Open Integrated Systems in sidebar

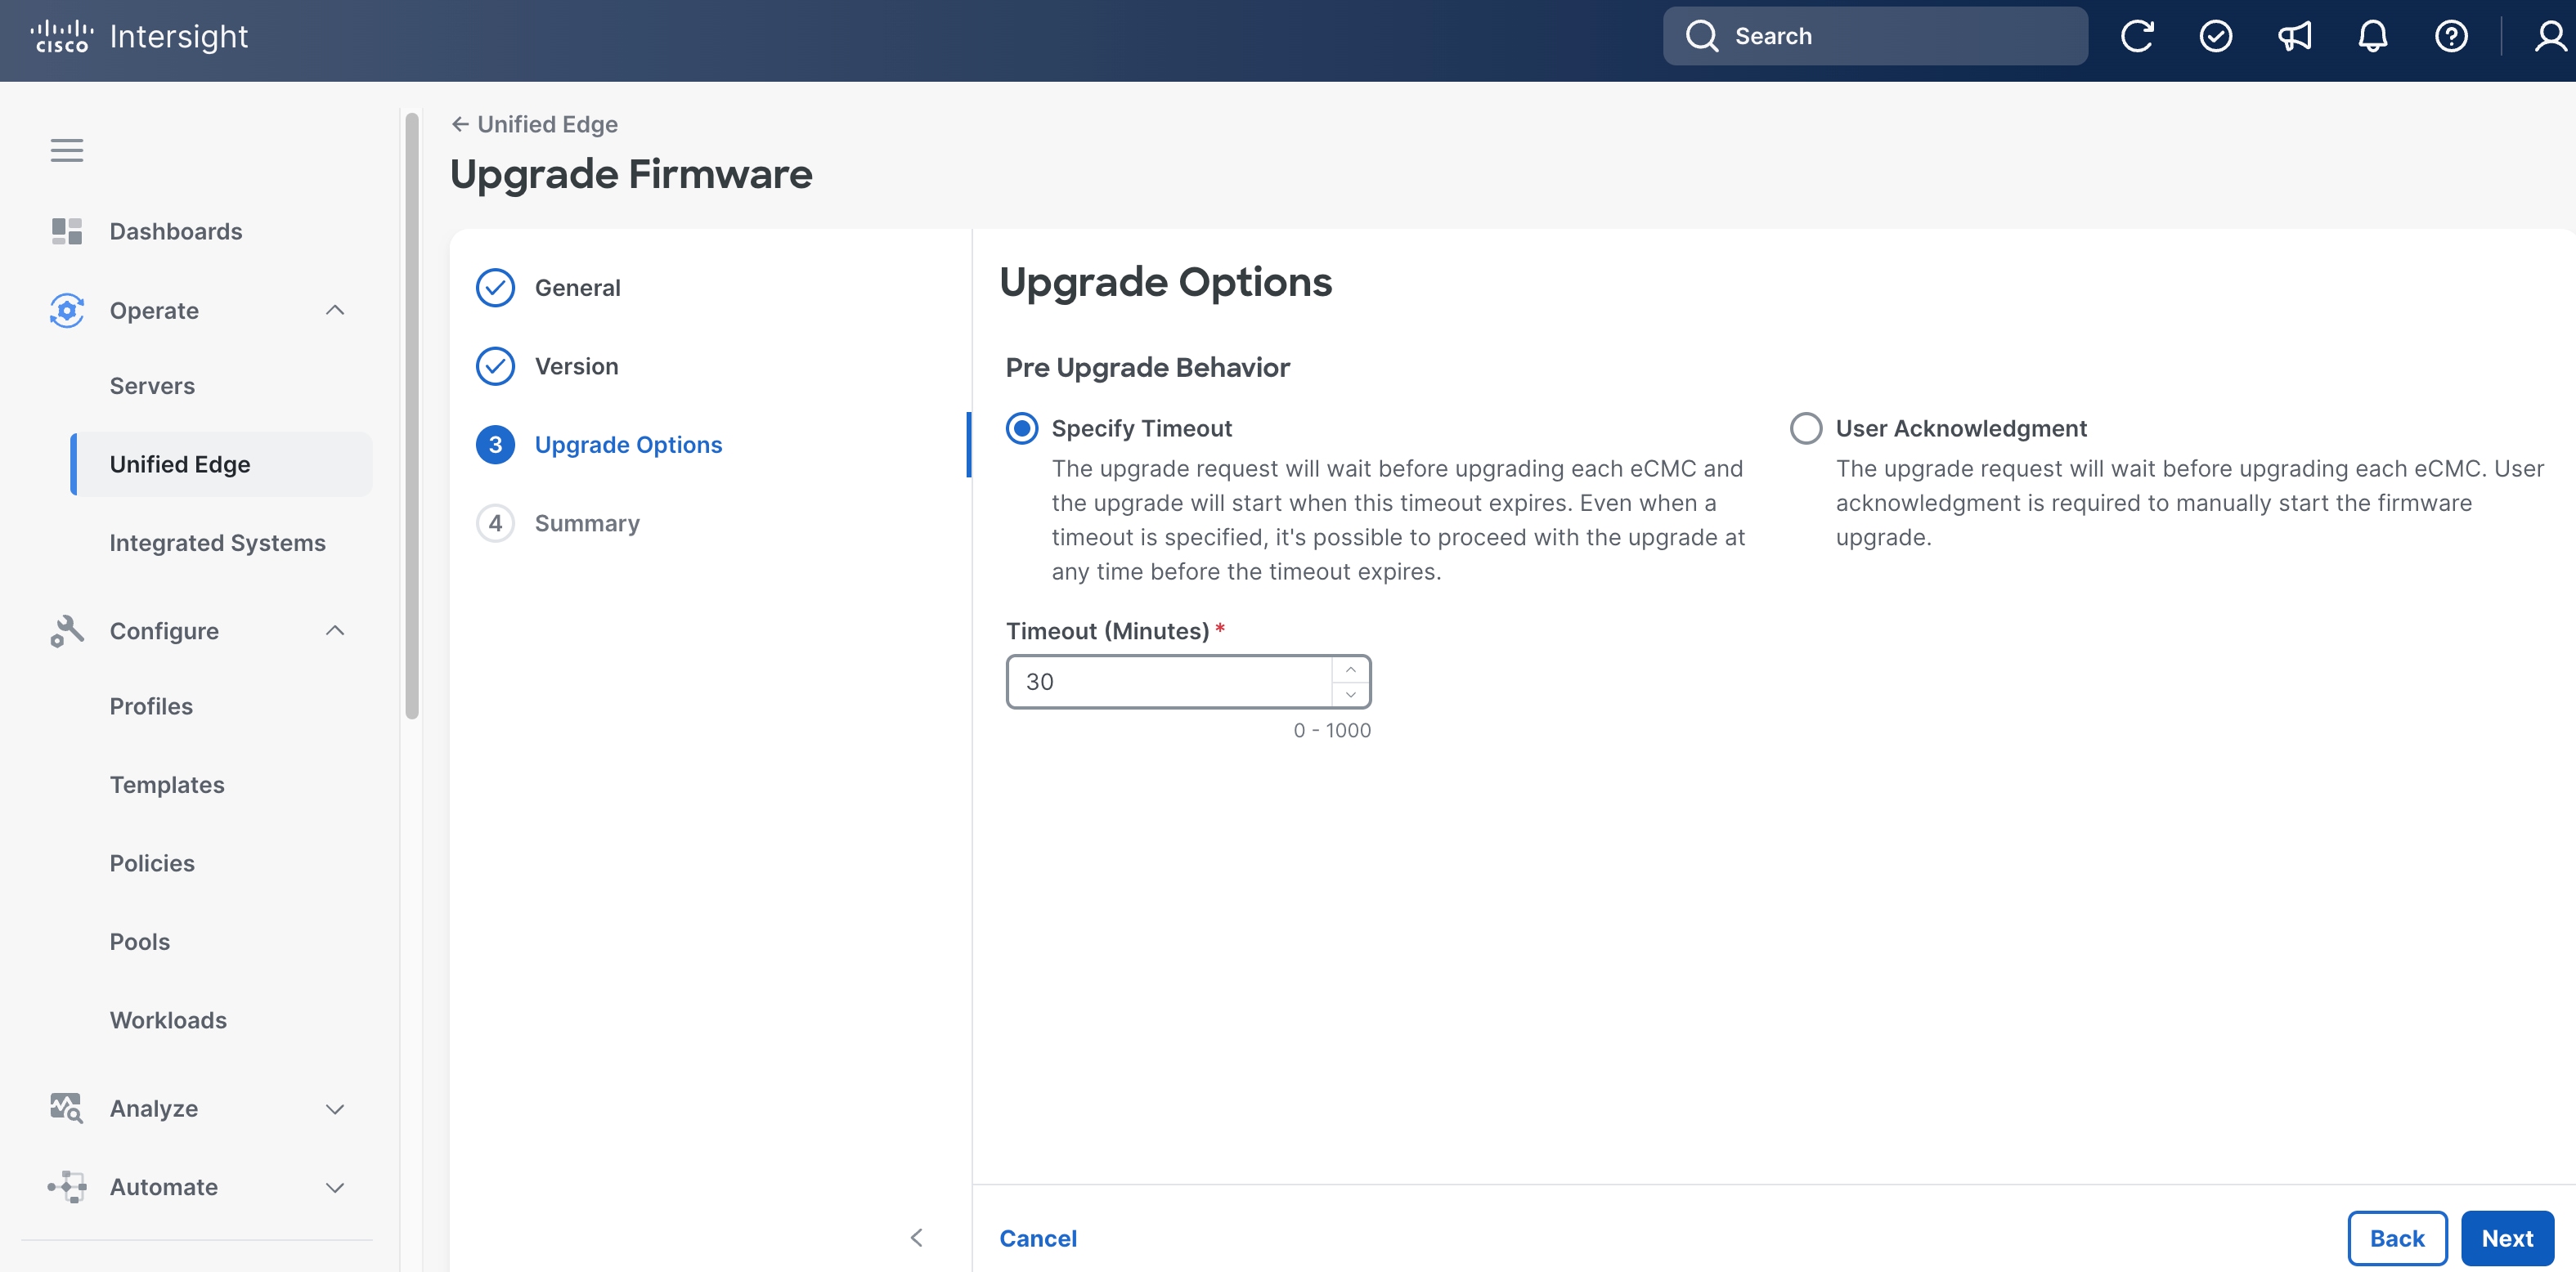click(217, 543)
